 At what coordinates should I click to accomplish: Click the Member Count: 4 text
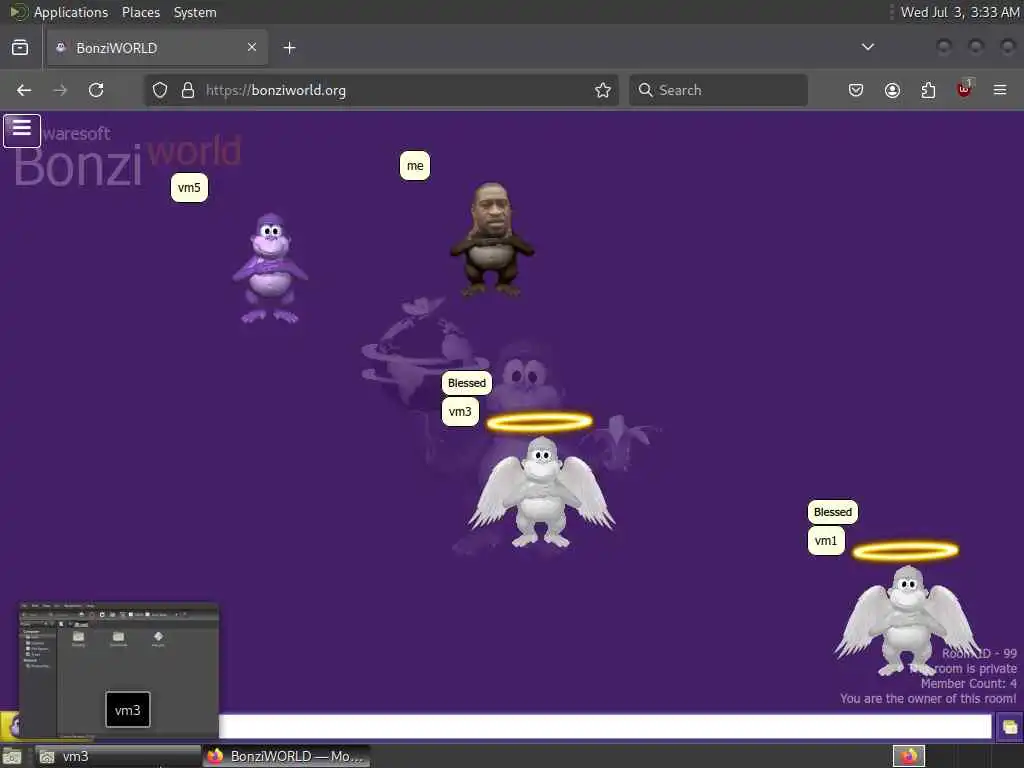(x=968, y=684)
